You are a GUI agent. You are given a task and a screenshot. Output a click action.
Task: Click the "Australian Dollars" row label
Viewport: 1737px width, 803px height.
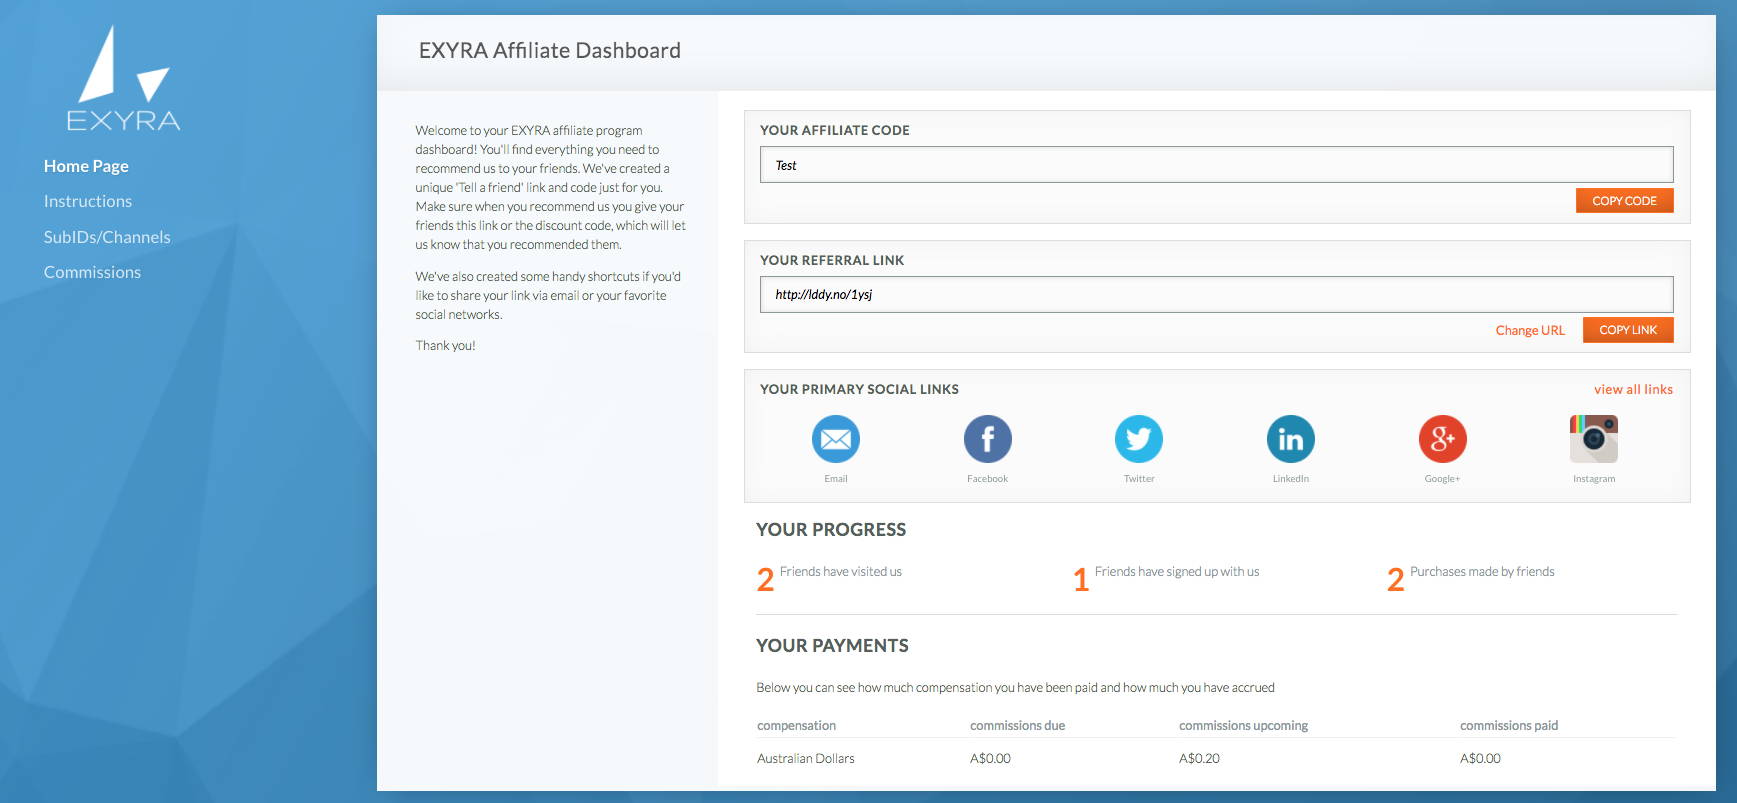click(806, 759)
